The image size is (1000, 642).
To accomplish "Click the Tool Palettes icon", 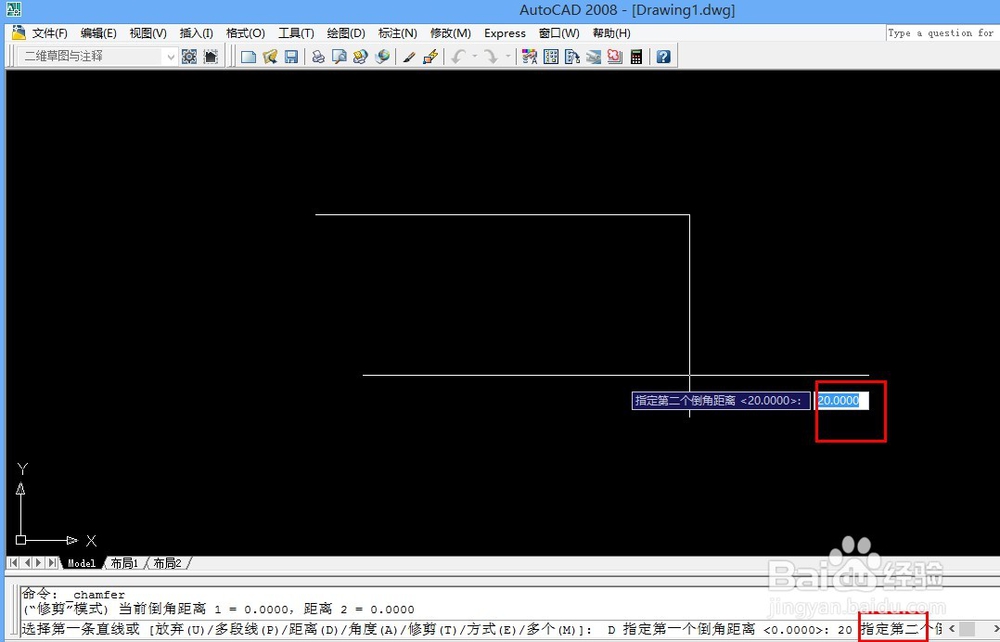I will pyautogui.click(x=572, y=57).
